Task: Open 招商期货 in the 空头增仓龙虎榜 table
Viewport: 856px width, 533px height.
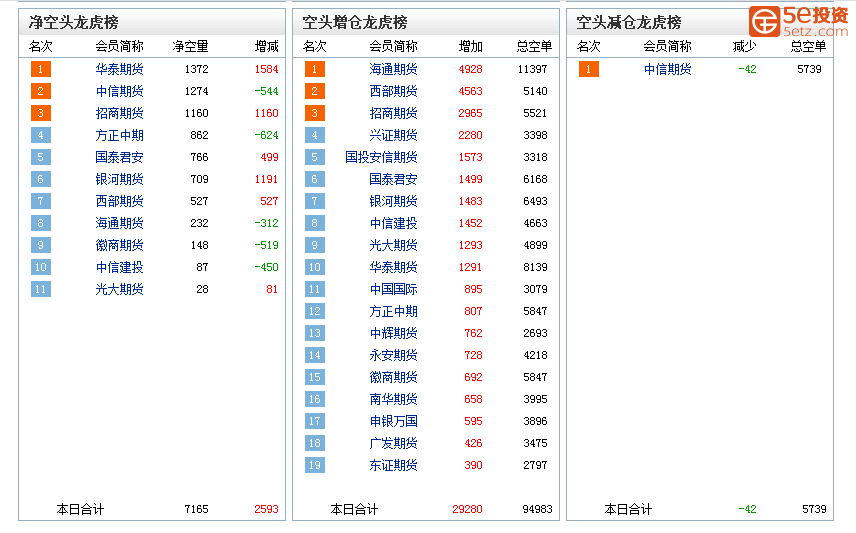Action: pos(393,113)
